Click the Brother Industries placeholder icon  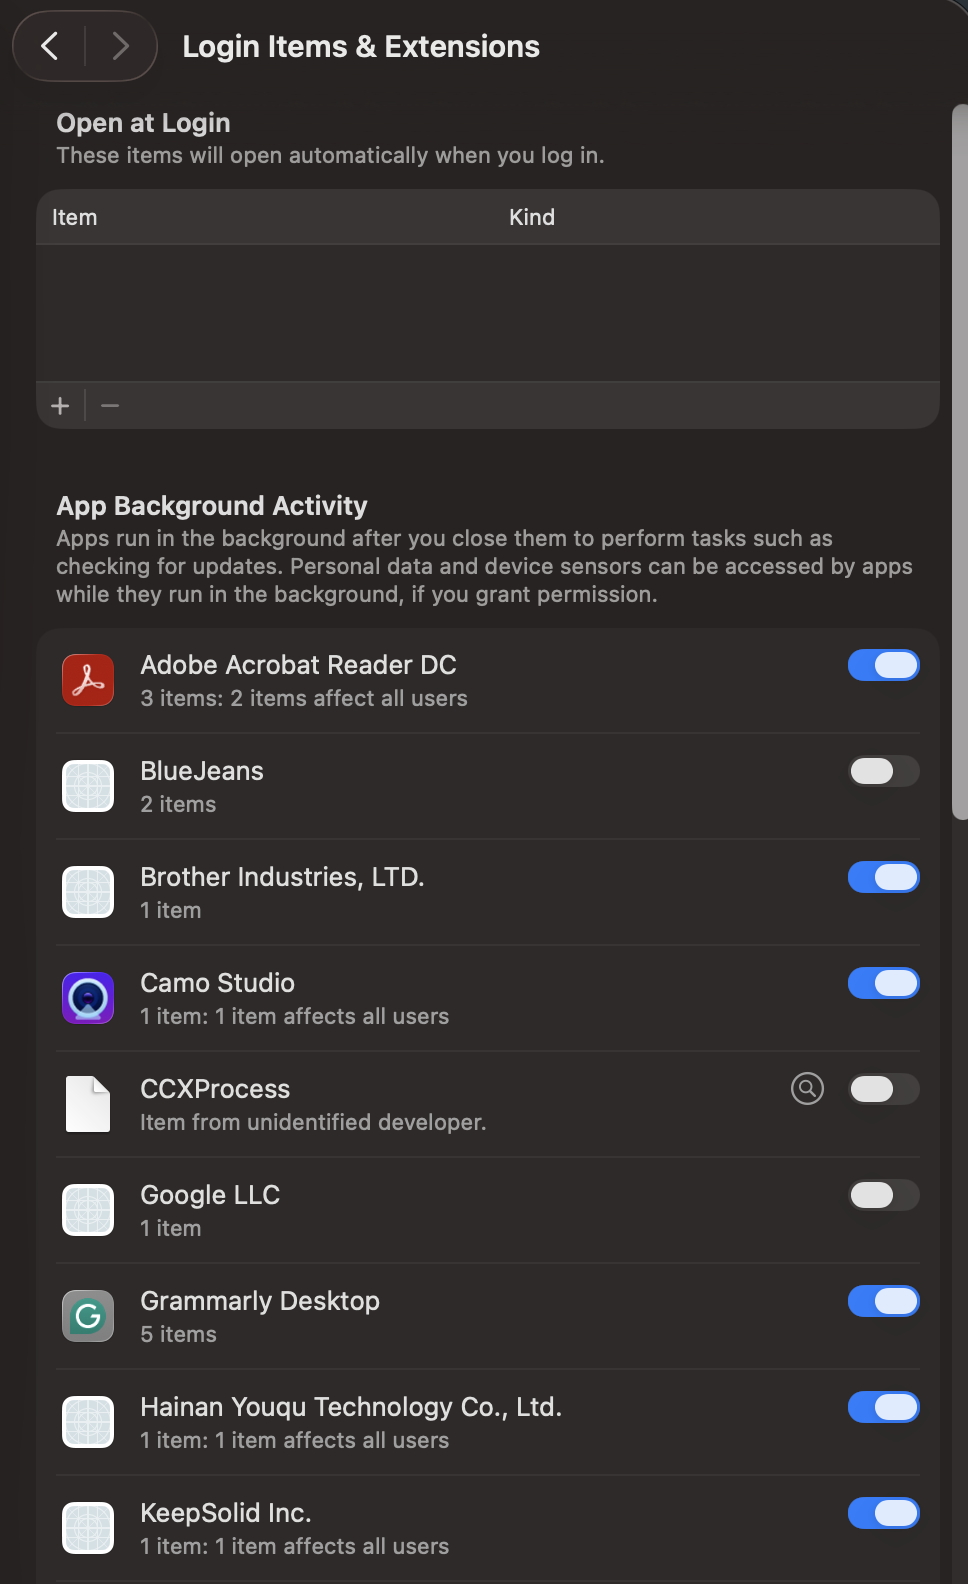[88, 892]
